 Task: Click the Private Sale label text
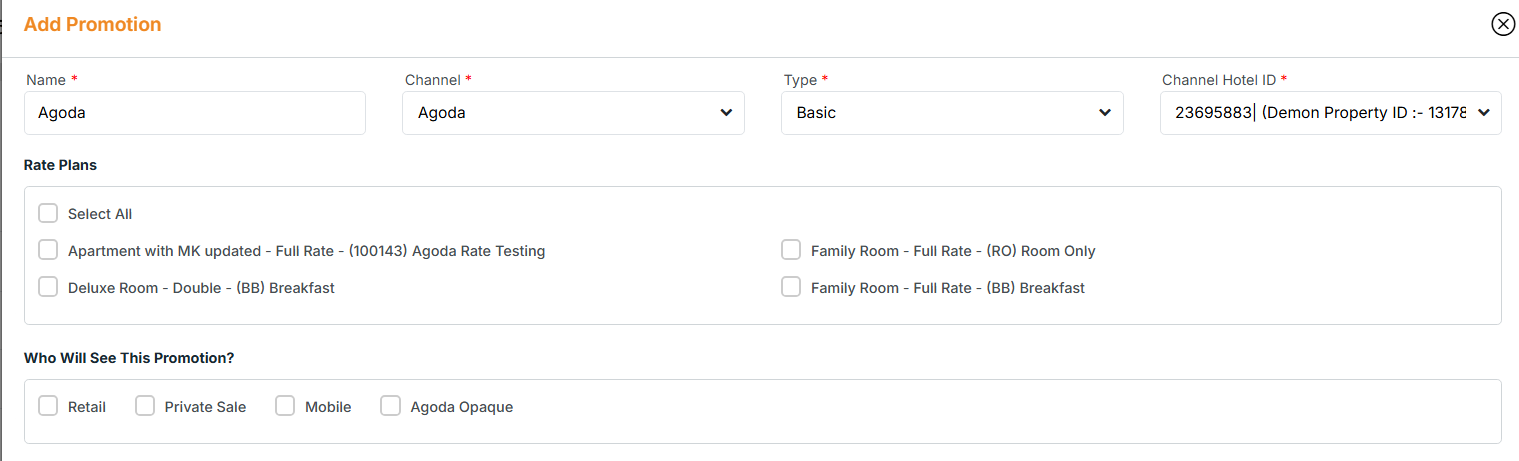[x=205, y=407]
